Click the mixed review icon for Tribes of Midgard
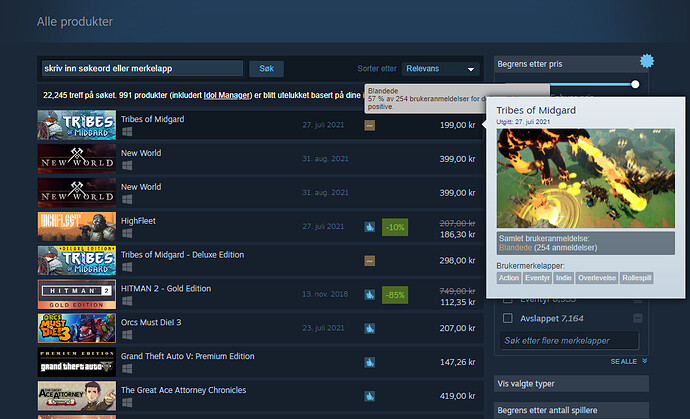 (370, 125)
